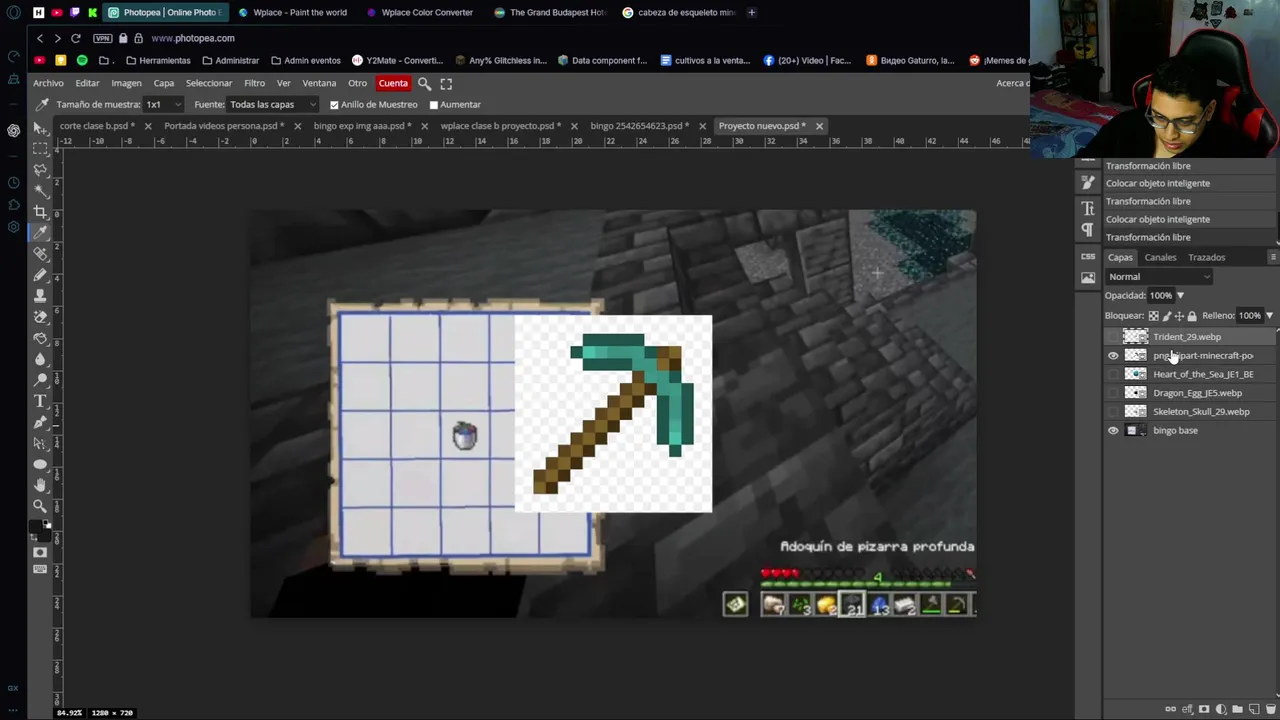Show the Heart_of_the_Sea layer

pyautogui.click(x=1113, y=375)
